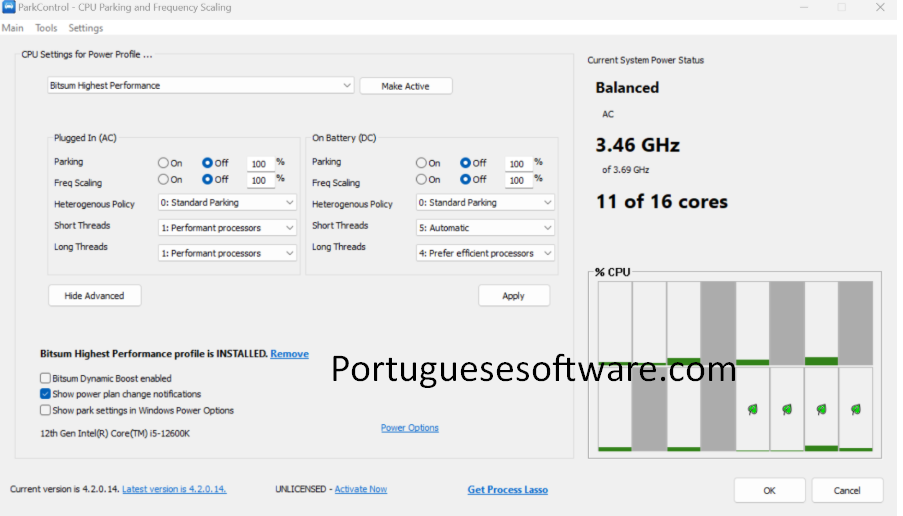
Task: Click the leftmost green leaf core icon
Action: (x=752, y=409)
